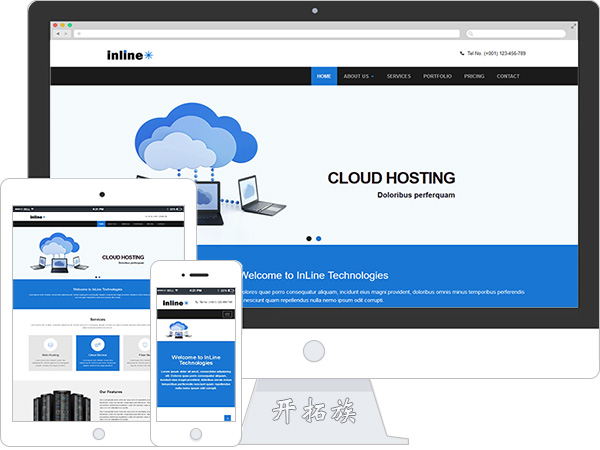Click the Doloribus perferquam subtitle

[416, 195]
